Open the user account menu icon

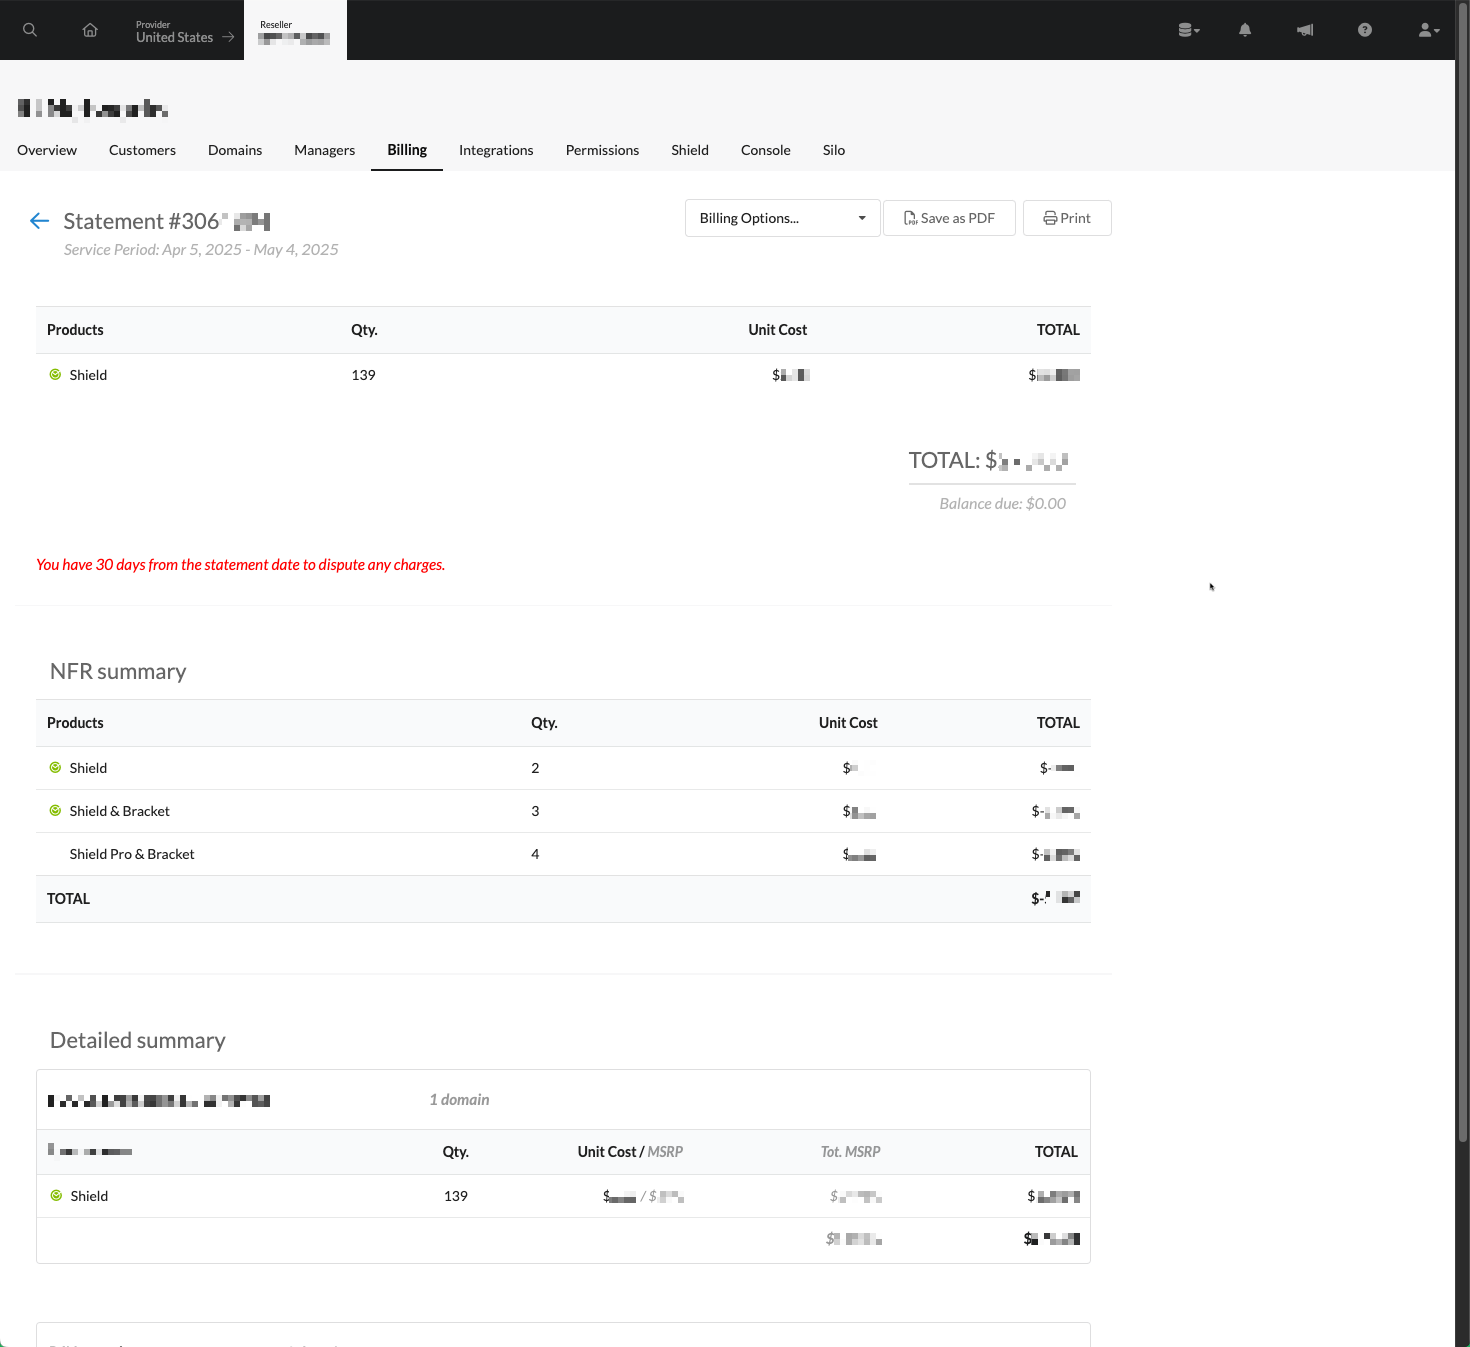click(1428, 30)
